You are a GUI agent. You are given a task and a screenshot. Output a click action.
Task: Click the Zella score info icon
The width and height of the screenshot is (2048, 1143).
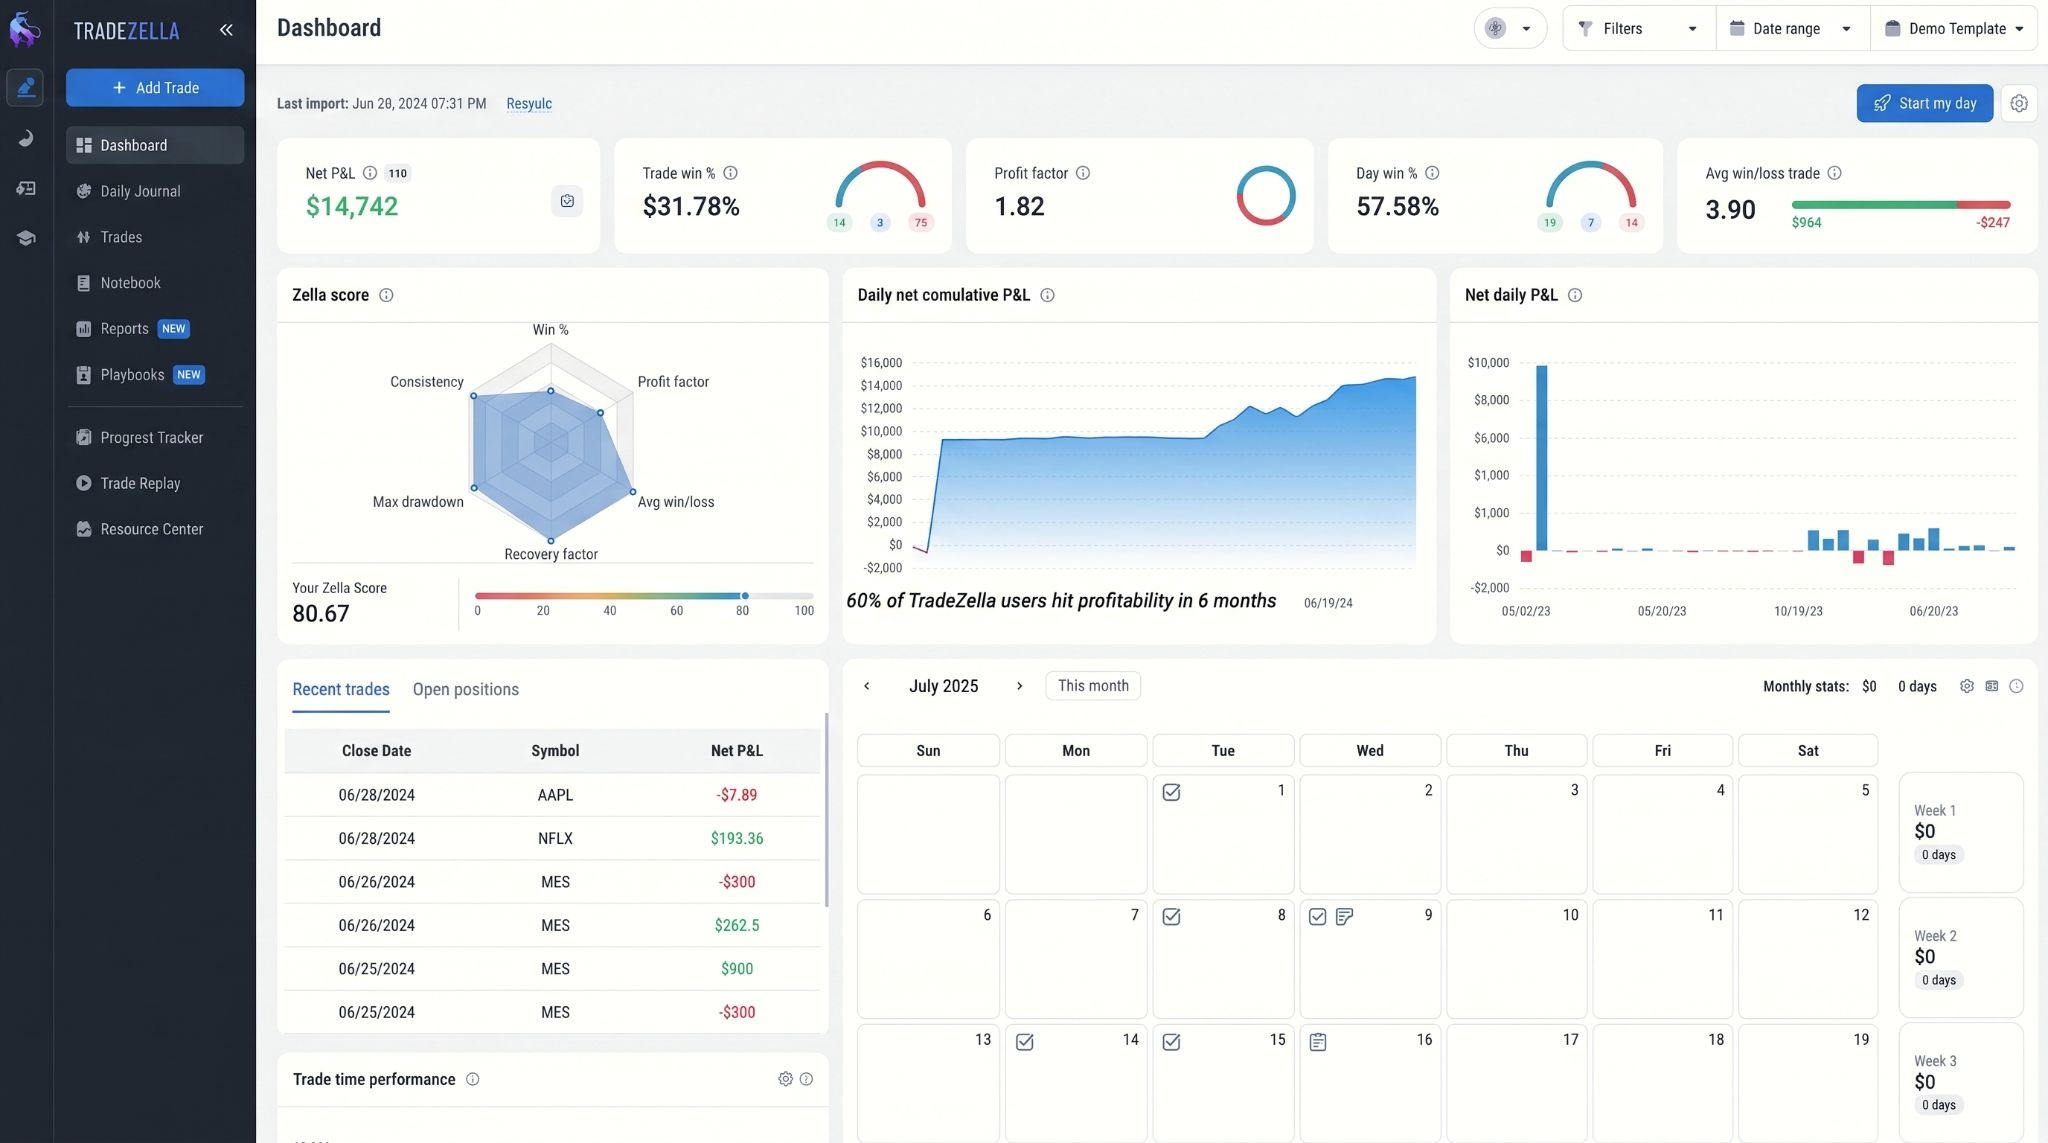386,295
